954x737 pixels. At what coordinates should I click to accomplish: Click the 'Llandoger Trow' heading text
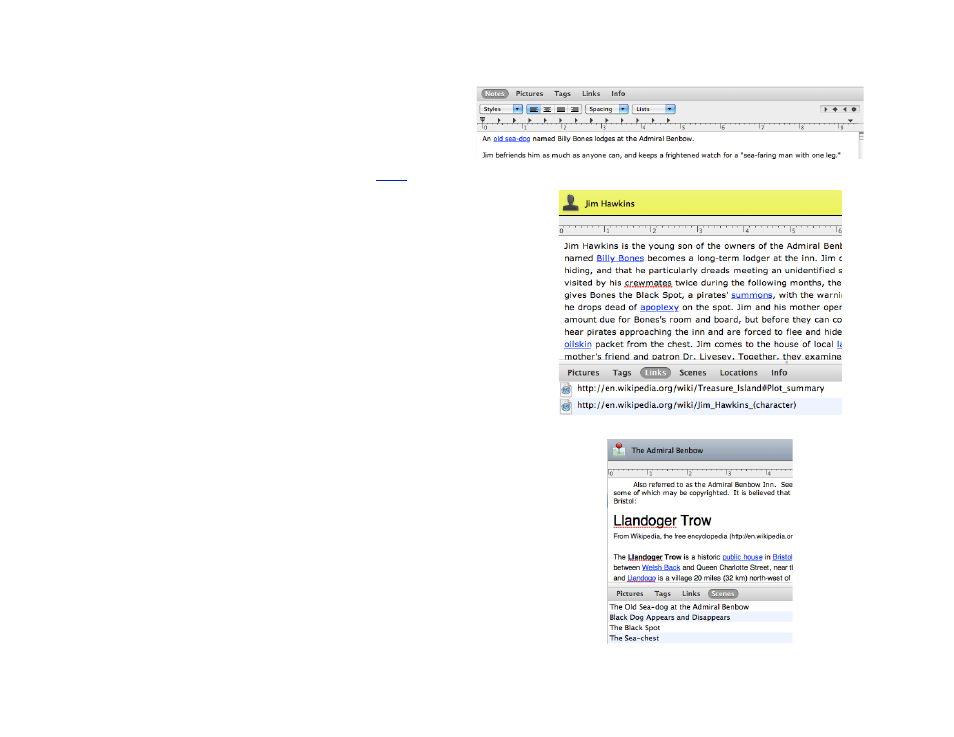662,521
